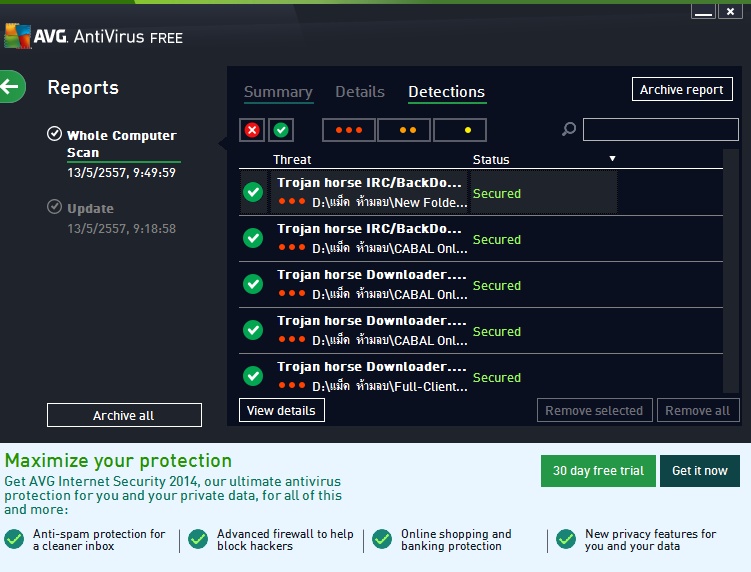Image resolution: width=751 pixels, height=572 pixels.
Task: Click the Online shopping protection check icon
Action: point(382,539)
